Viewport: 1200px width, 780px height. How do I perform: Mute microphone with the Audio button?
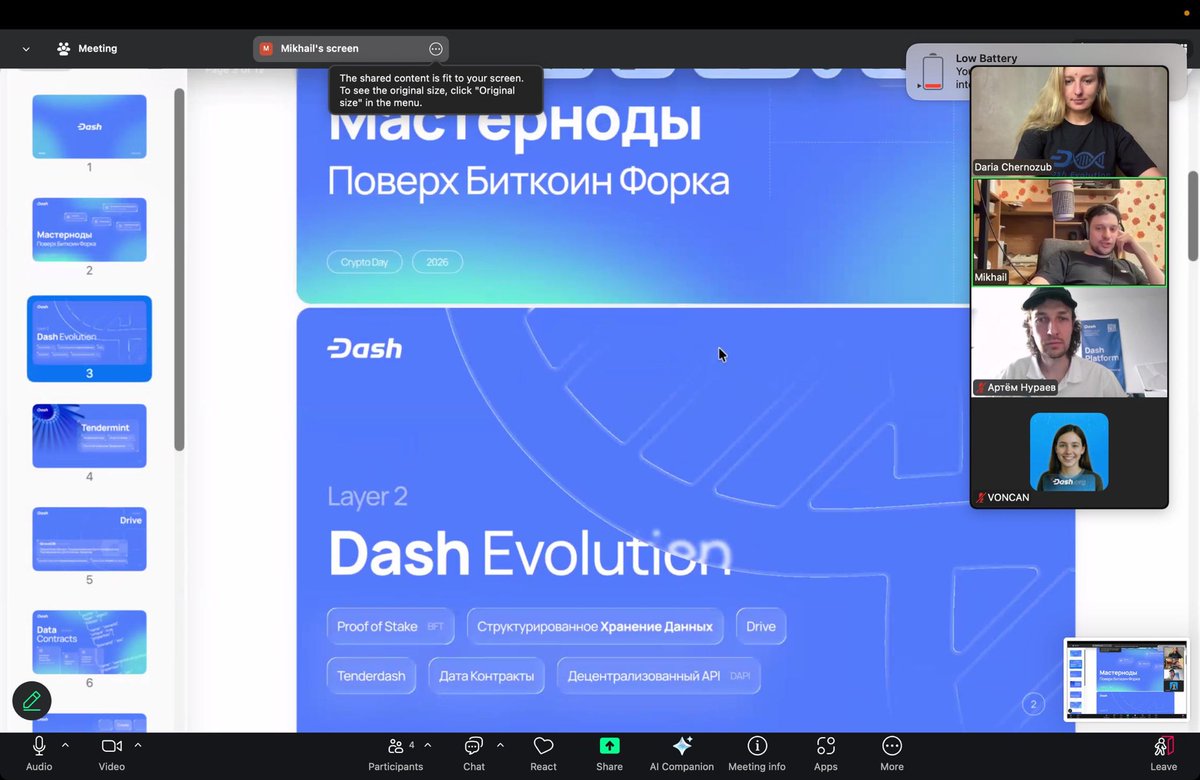pyautogui.click(x=39, y=754)
